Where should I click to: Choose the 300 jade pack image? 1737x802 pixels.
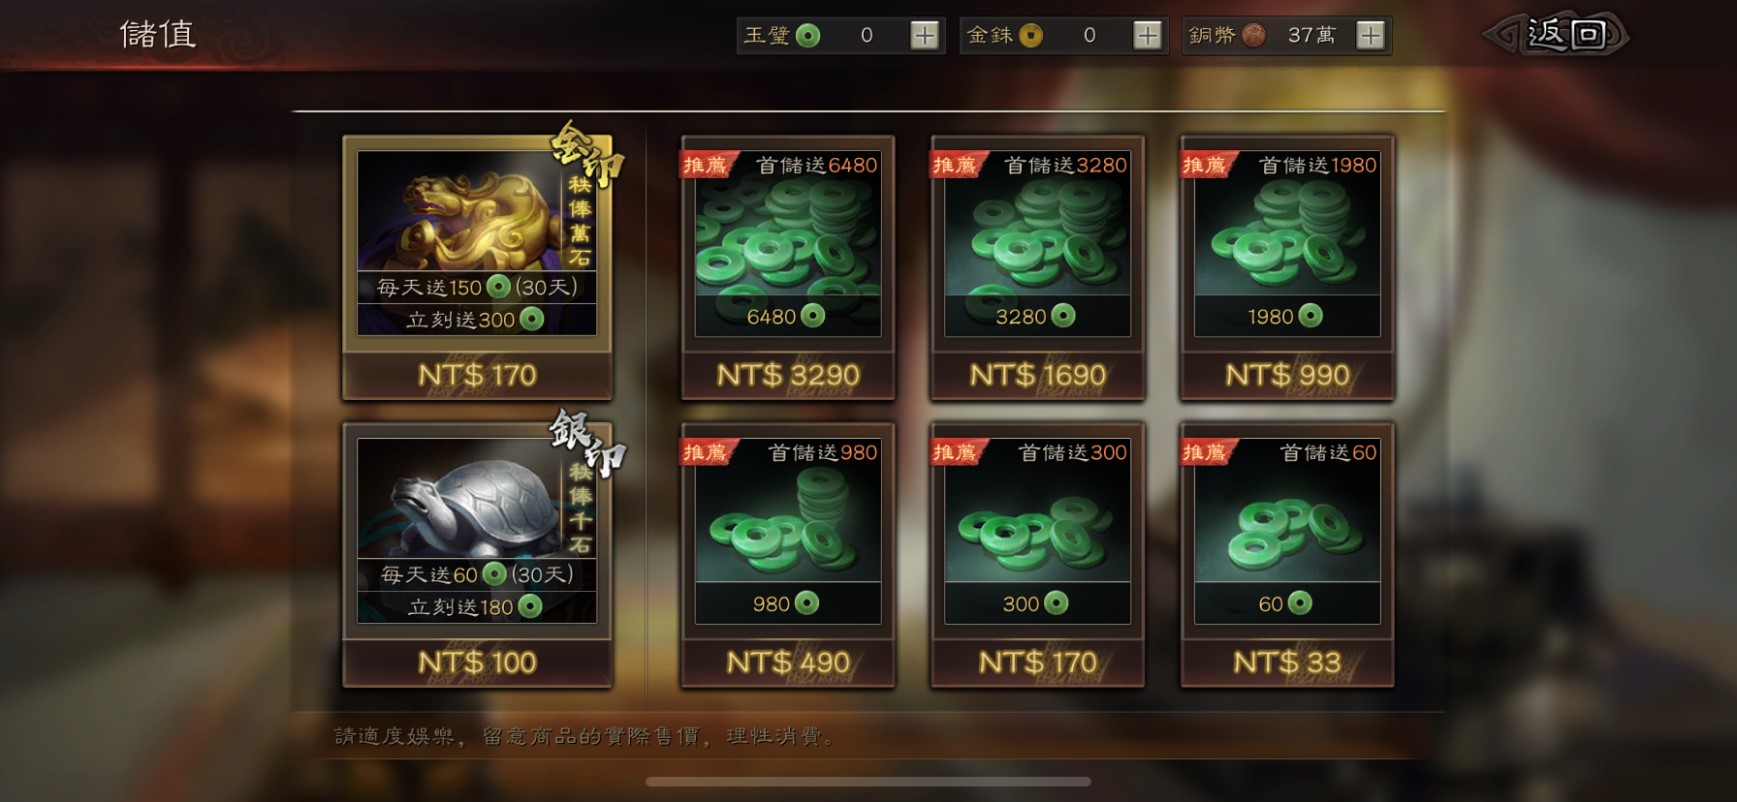point(1037,530)
